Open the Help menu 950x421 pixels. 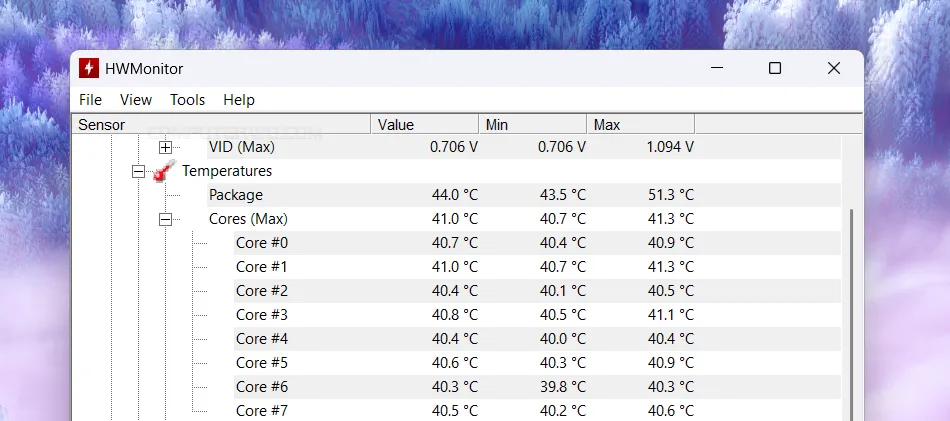[239, 100]
